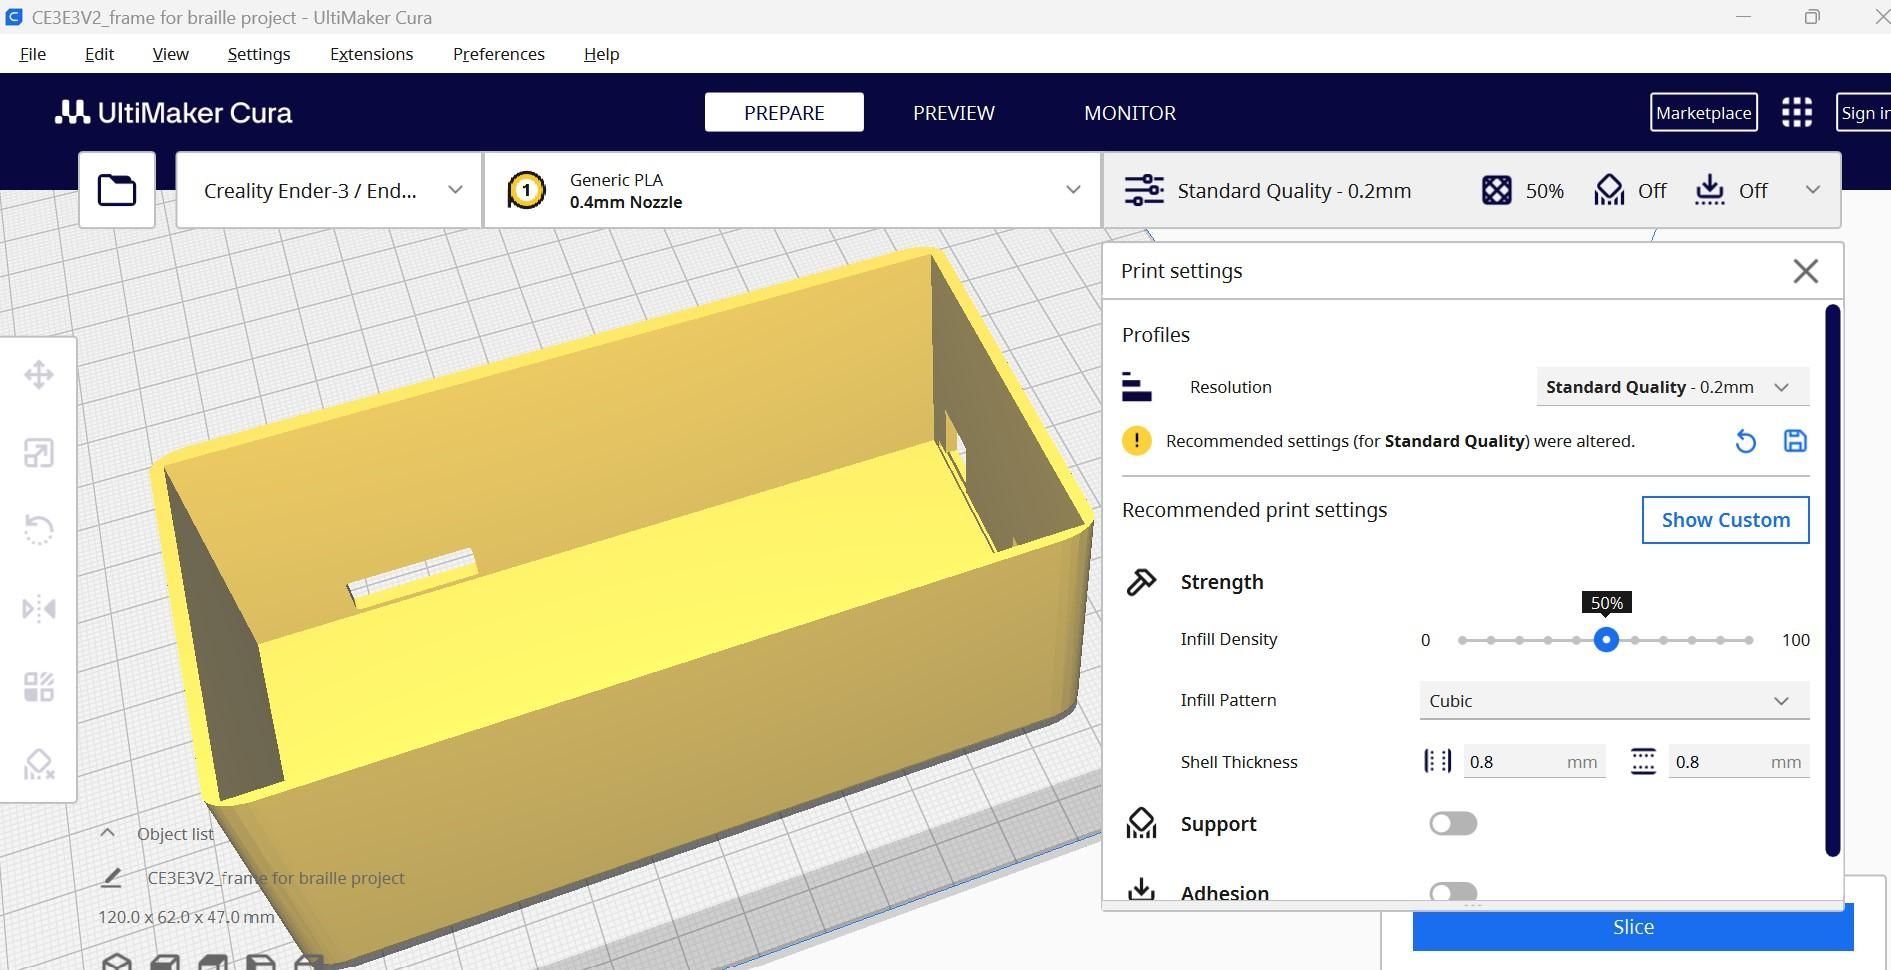Open the Infill Pattern Cubic dropdown
This screenshot has height=970, width=1891.
coord(1614,701)
